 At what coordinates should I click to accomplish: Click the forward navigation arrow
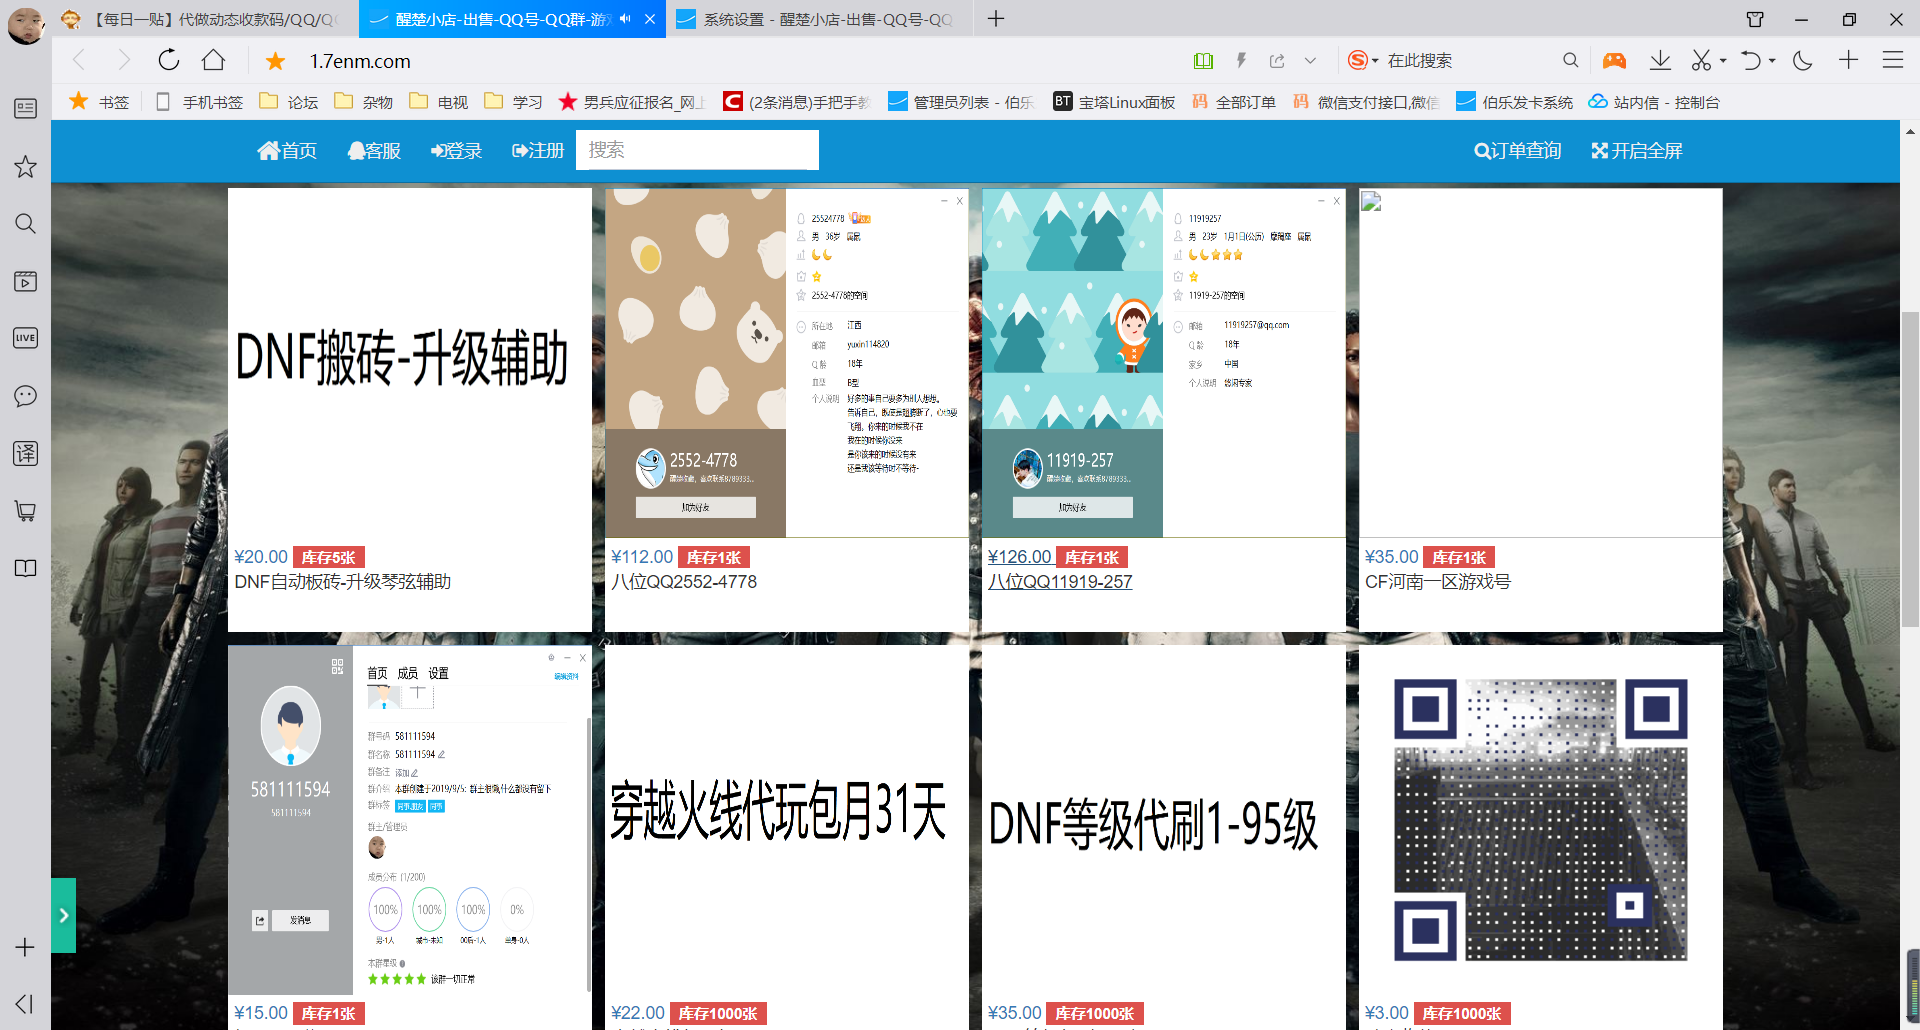[x=124, y=60]
